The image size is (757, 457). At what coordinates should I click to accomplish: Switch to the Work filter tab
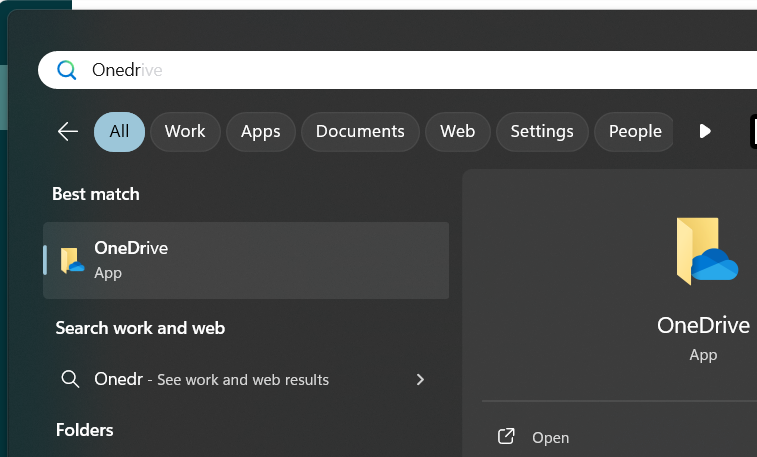pos(185,132)
